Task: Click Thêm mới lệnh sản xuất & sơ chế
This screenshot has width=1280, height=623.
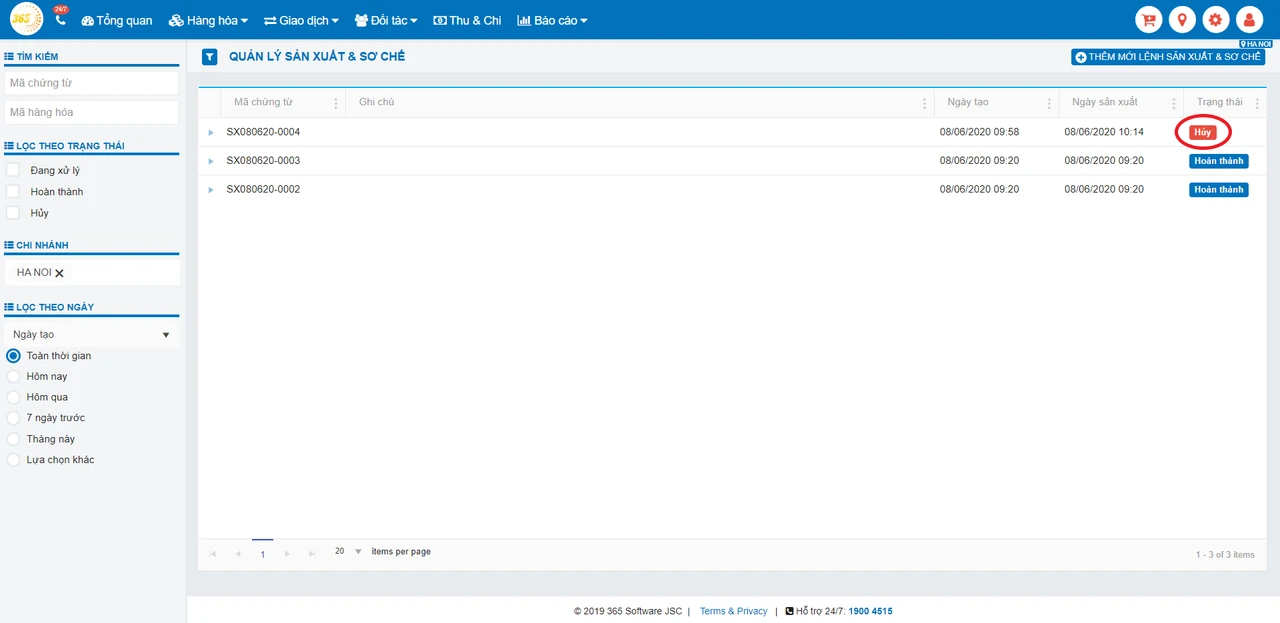Action: click(x=1168, y=57)
